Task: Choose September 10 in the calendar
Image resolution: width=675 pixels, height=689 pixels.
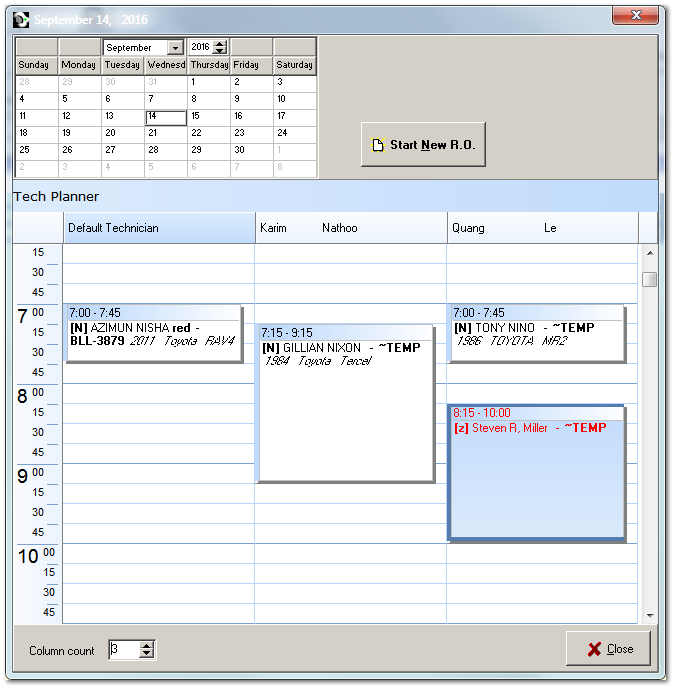Action: (294, 100)
